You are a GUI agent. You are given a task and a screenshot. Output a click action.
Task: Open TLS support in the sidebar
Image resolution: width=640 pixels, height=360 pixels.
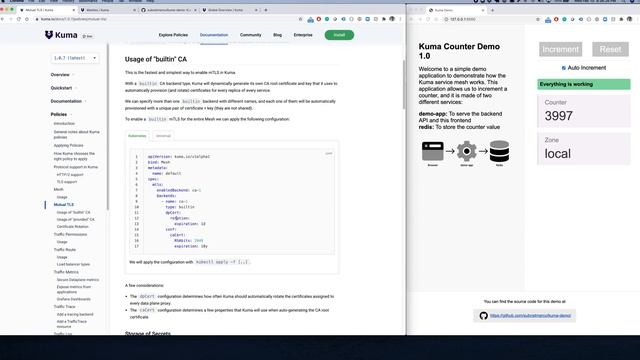(x=67, y=182)
